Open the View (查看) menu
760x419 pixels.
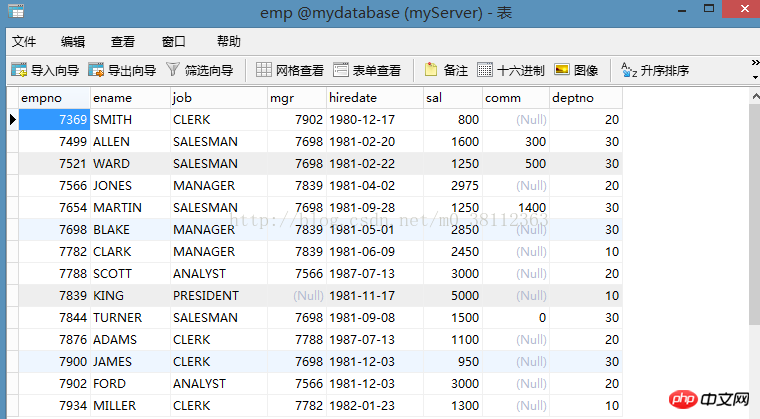tap(123, 42)
